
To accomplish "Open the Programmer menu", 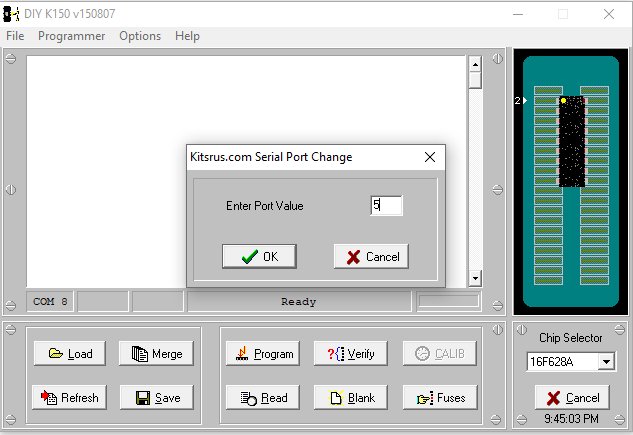I will pyautogui.click(x=71, y=36).
